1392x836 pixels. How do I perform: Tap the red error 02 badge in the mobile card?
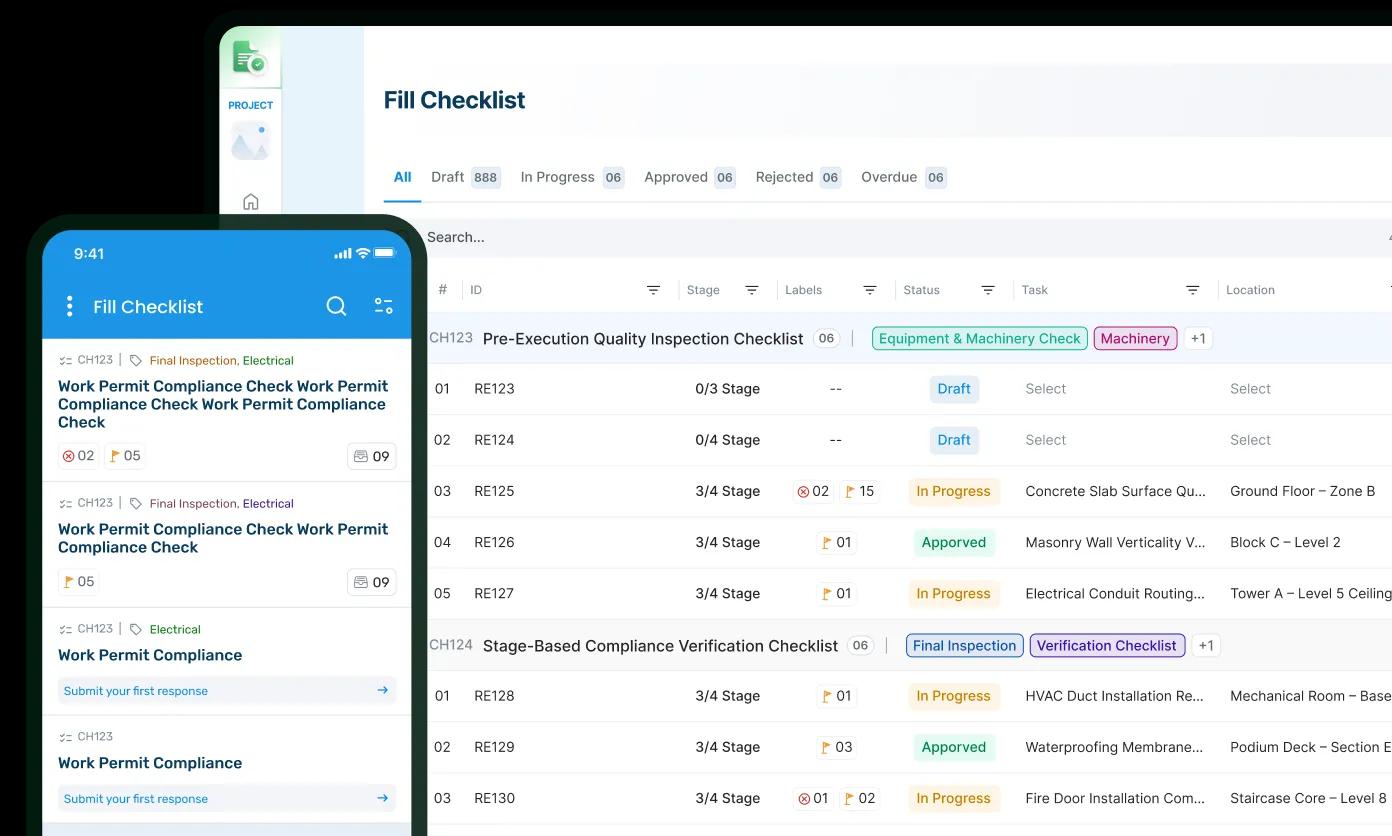click(x=78, y=456)
